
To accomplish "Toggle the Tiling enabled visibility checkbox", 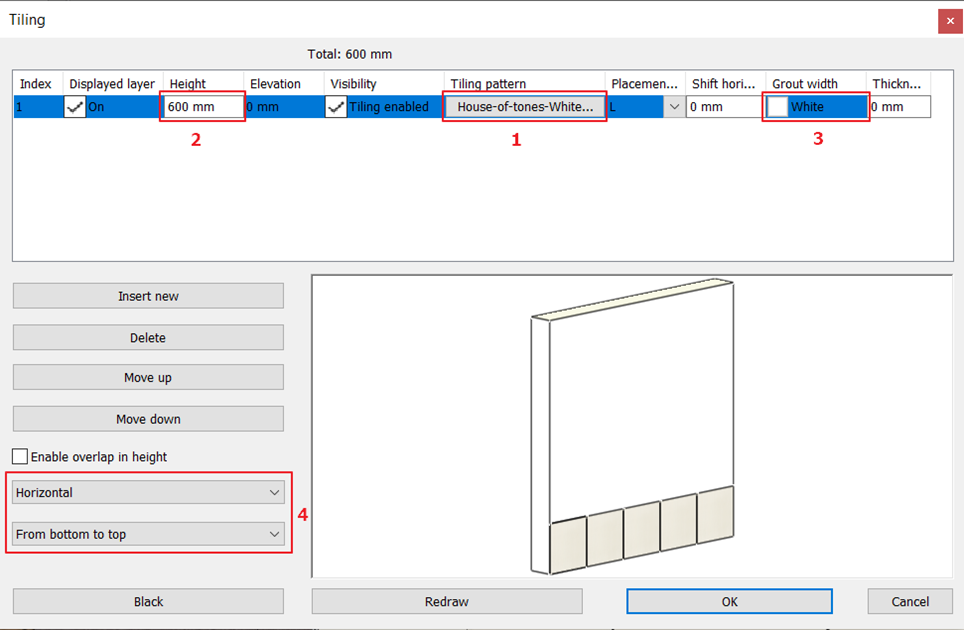I will click(337, 107).
